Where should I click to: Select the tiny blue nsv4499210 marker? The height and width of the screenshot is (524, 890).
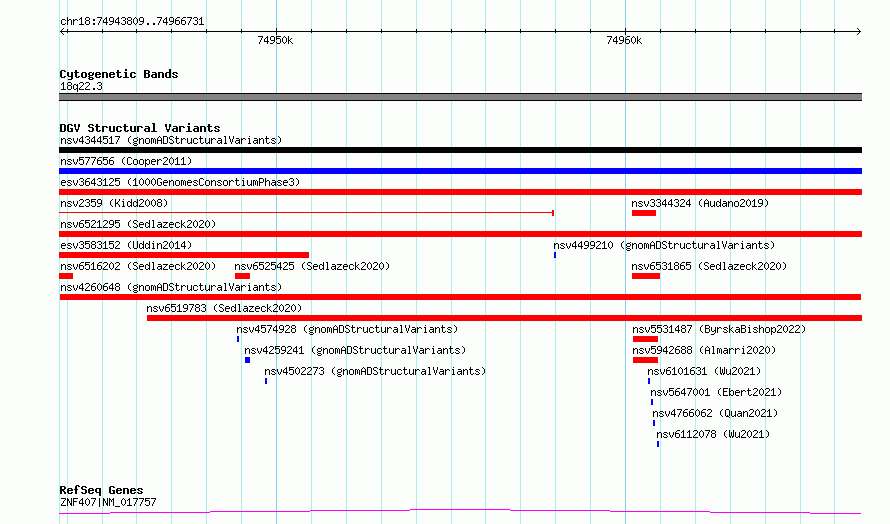pos(555,255)
